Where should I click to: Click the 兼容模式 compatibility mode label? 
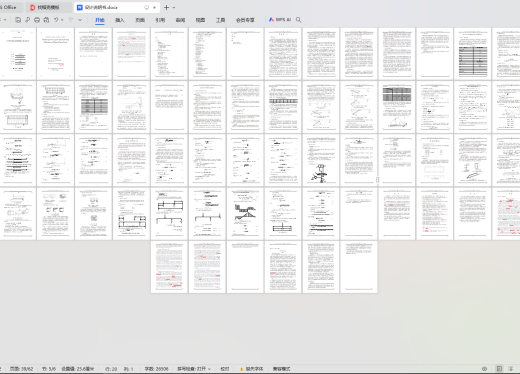[281, 369]
